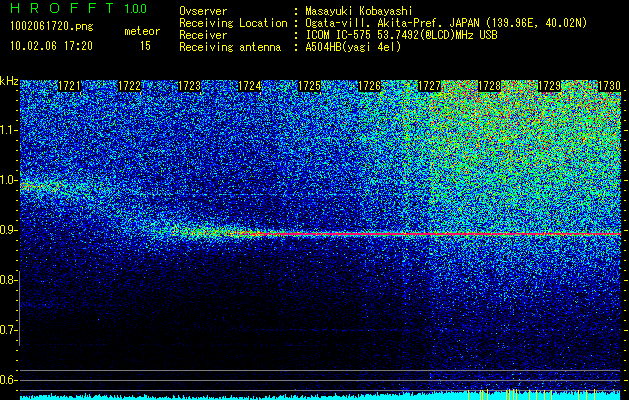Click the meteor label
Screen dimensions: 629x400
[142, 31]
